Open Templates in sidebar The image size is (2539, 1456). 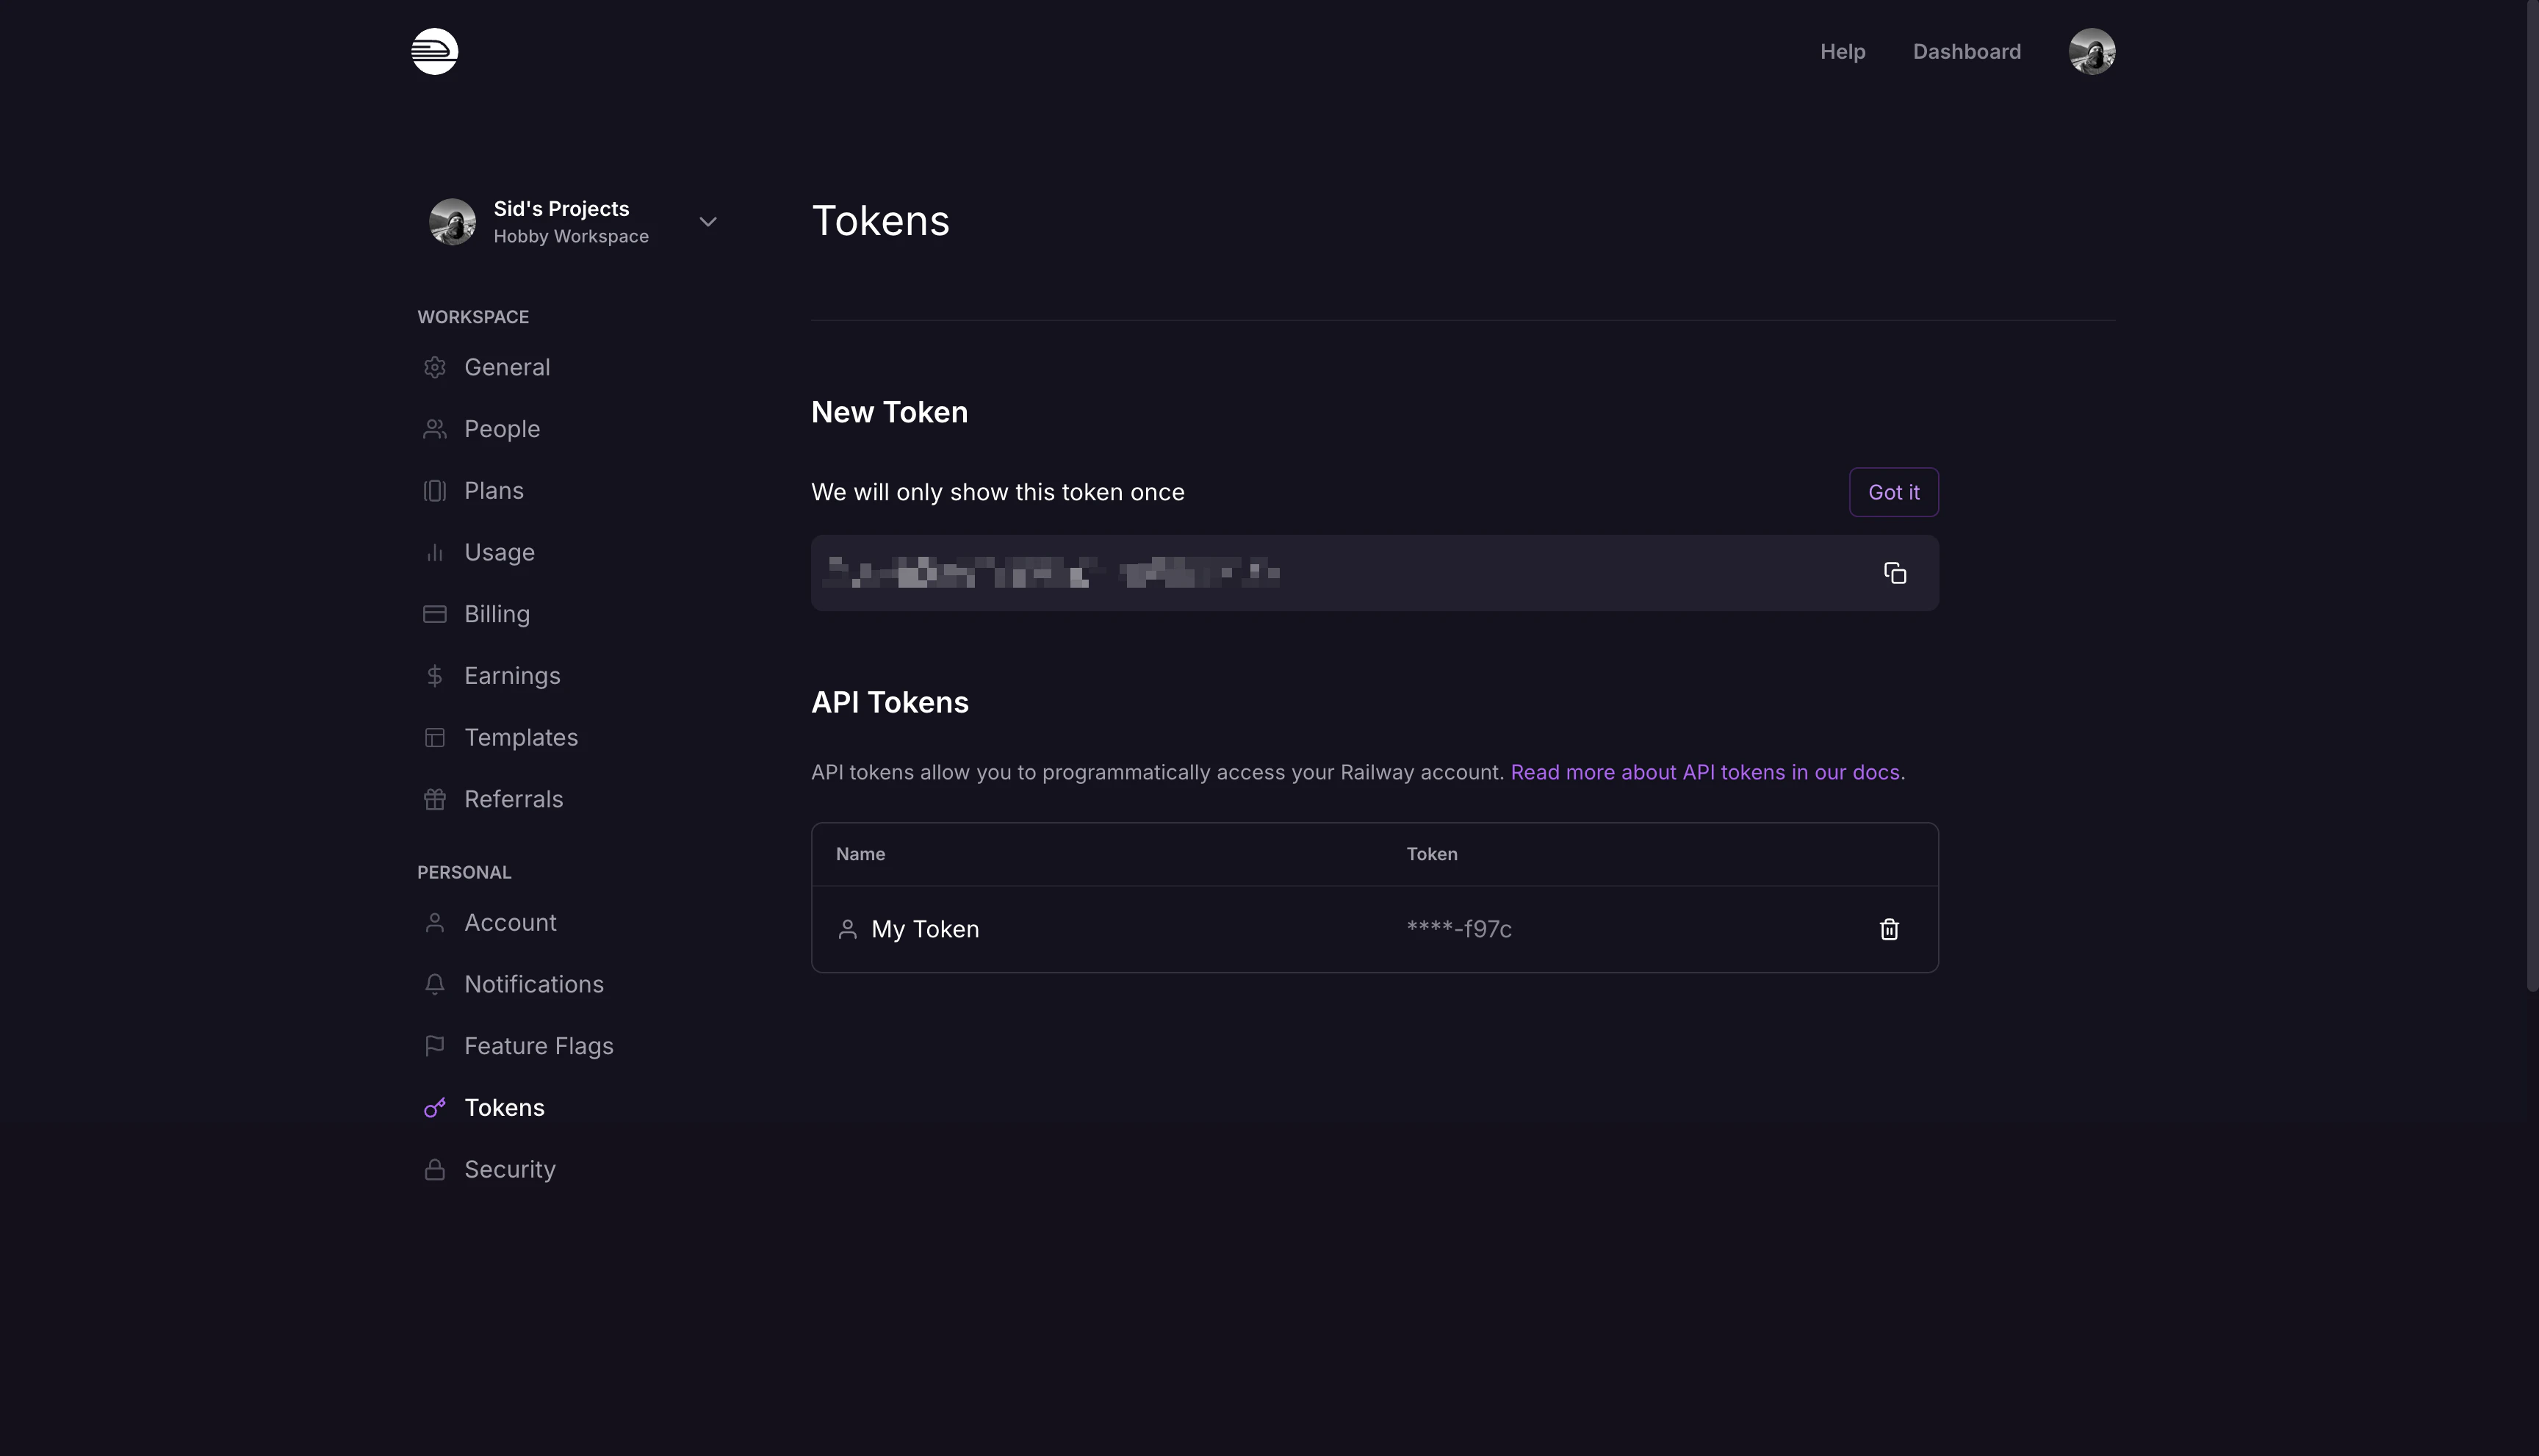click(521, 738)
